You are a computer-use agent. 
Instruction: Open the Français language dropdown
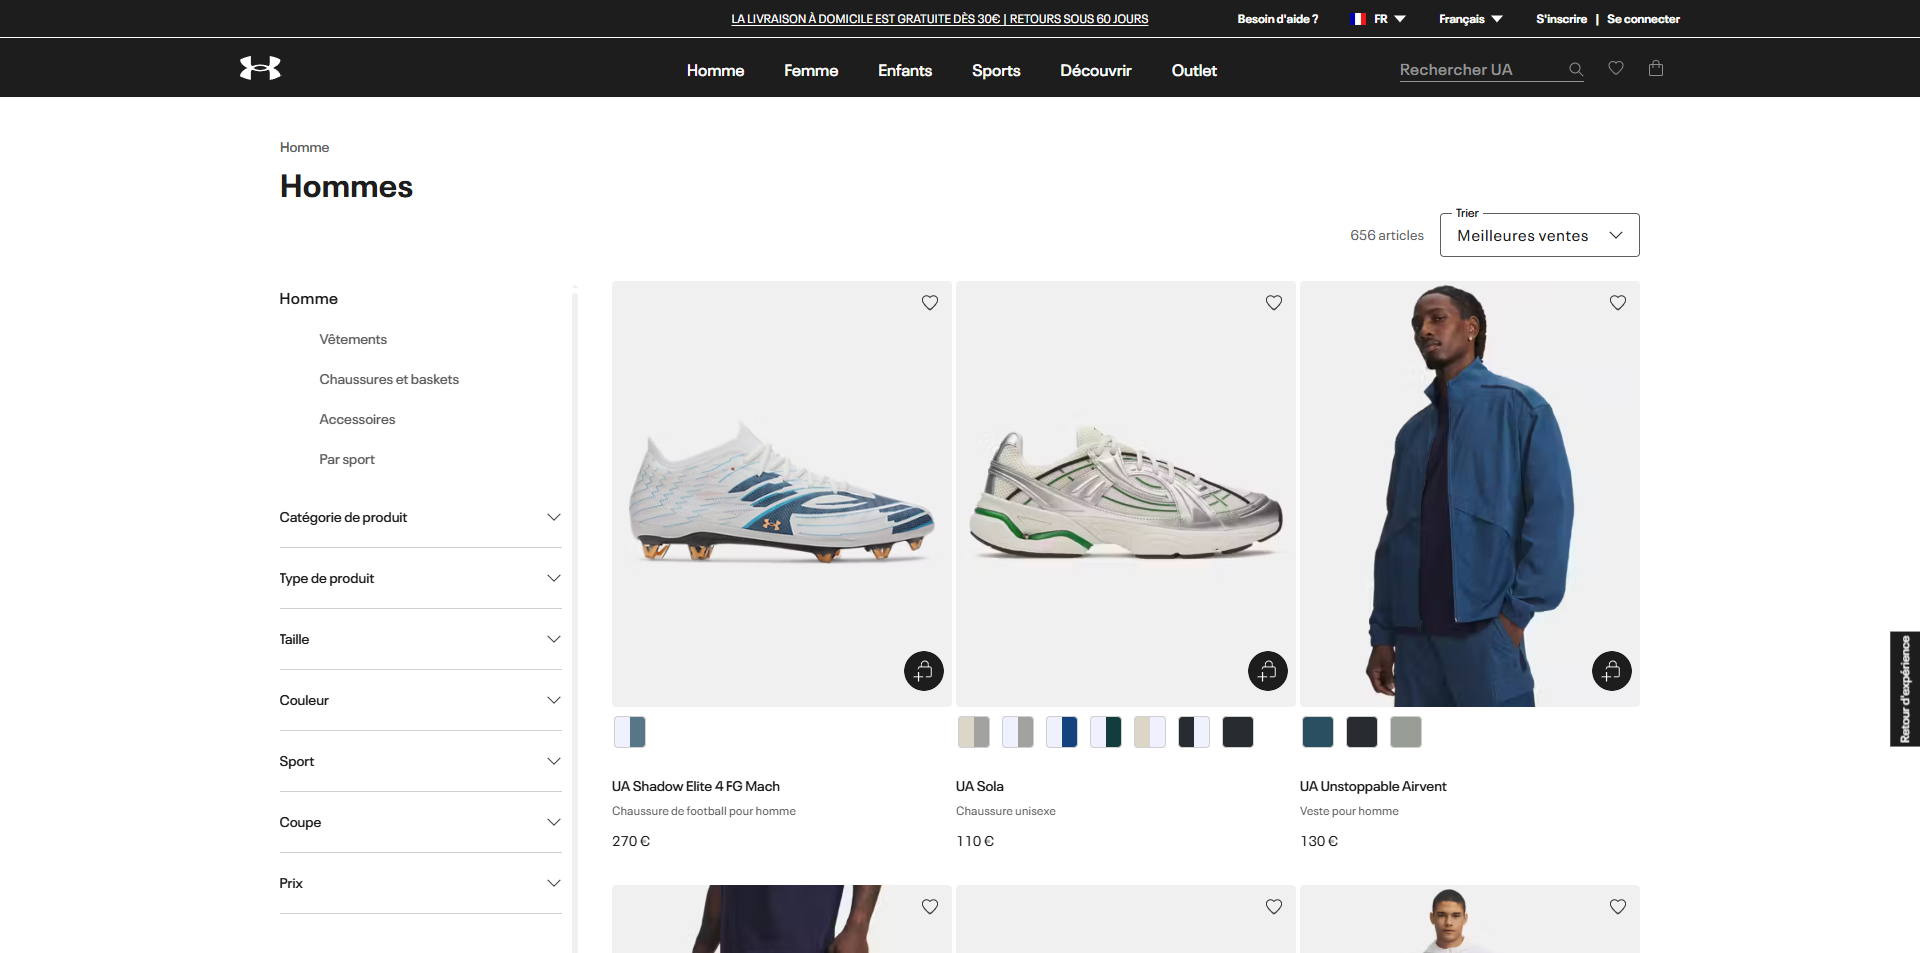(1470, 19)
